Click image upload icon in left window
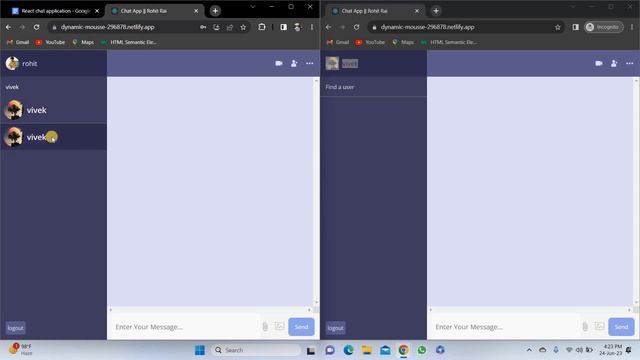640x360 pixels. coord(280,326)
